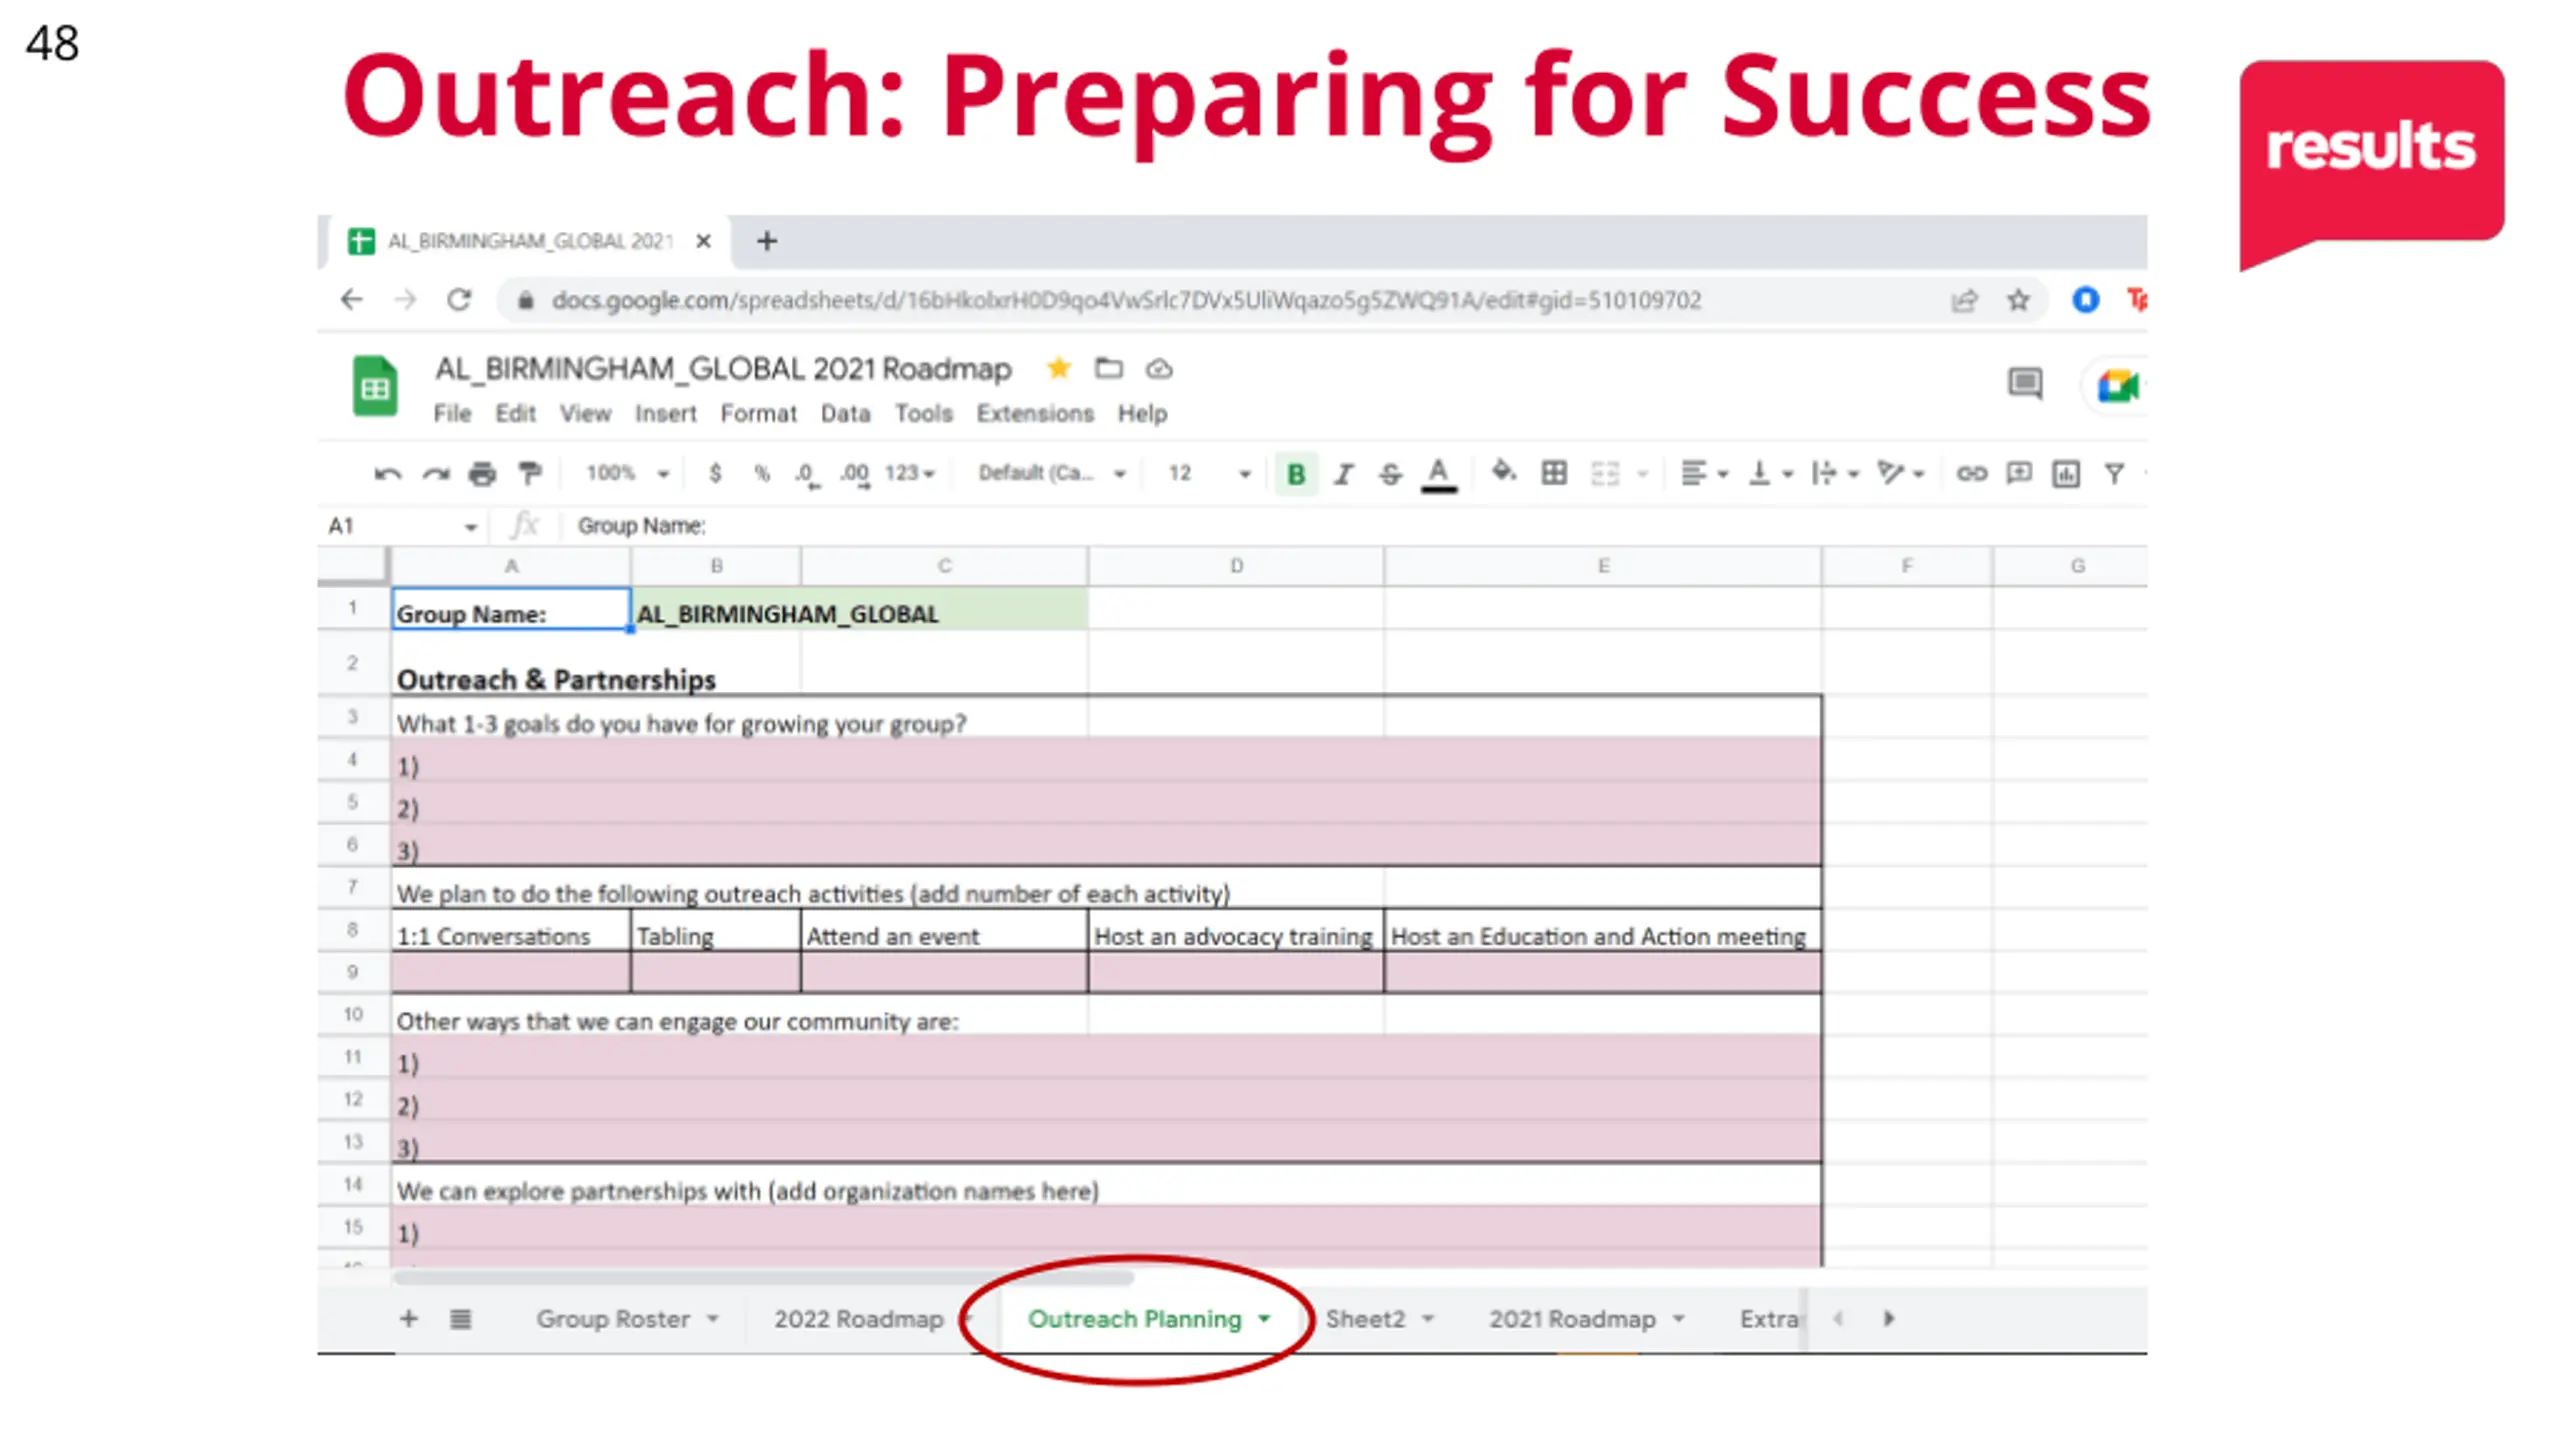Click the insert link icon
Screen dimensions: 2560x1440
pyautogui.click(x=1971, y=473)
